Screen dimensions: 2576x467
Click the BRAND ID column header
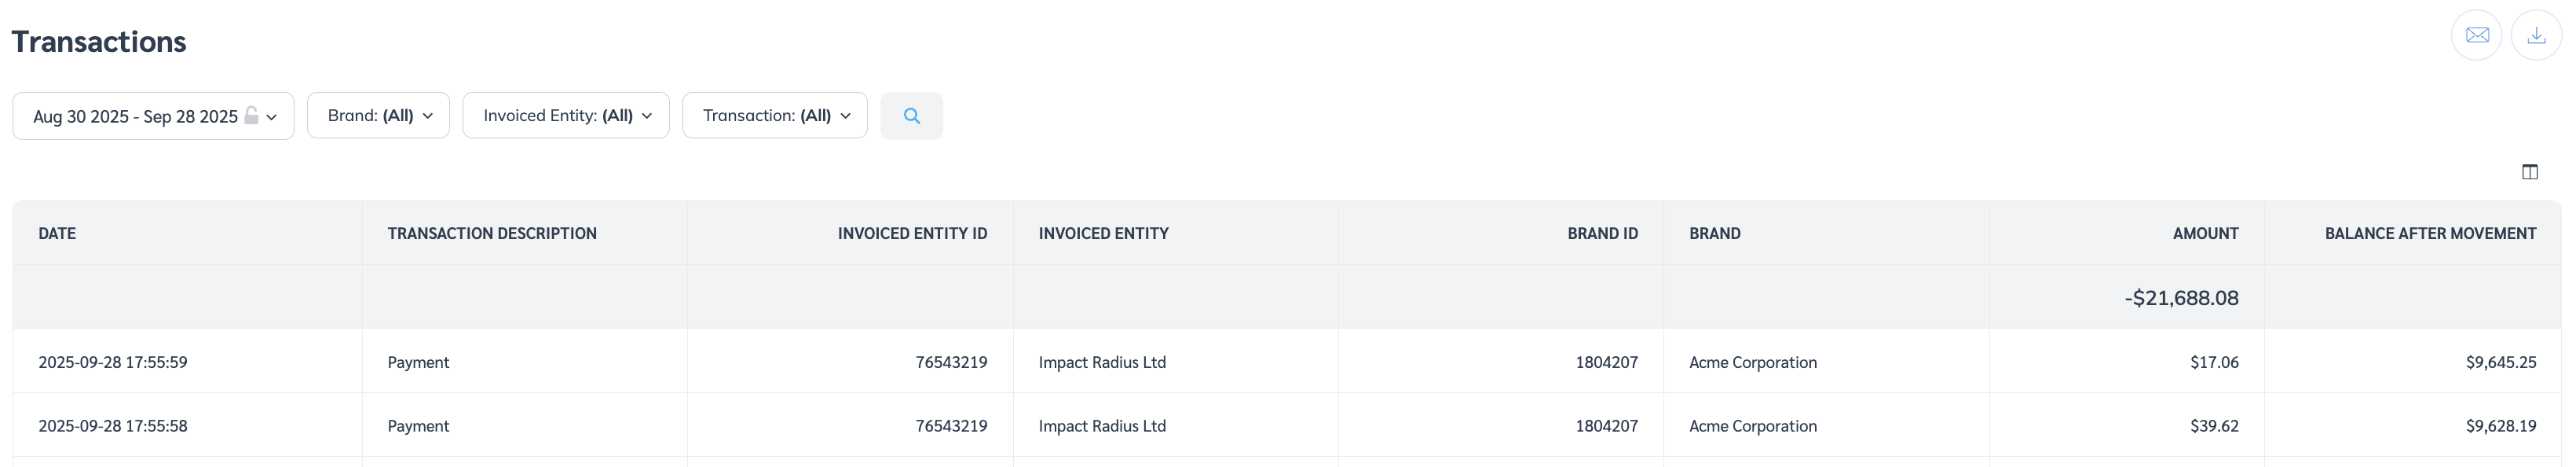point(1602,233)
